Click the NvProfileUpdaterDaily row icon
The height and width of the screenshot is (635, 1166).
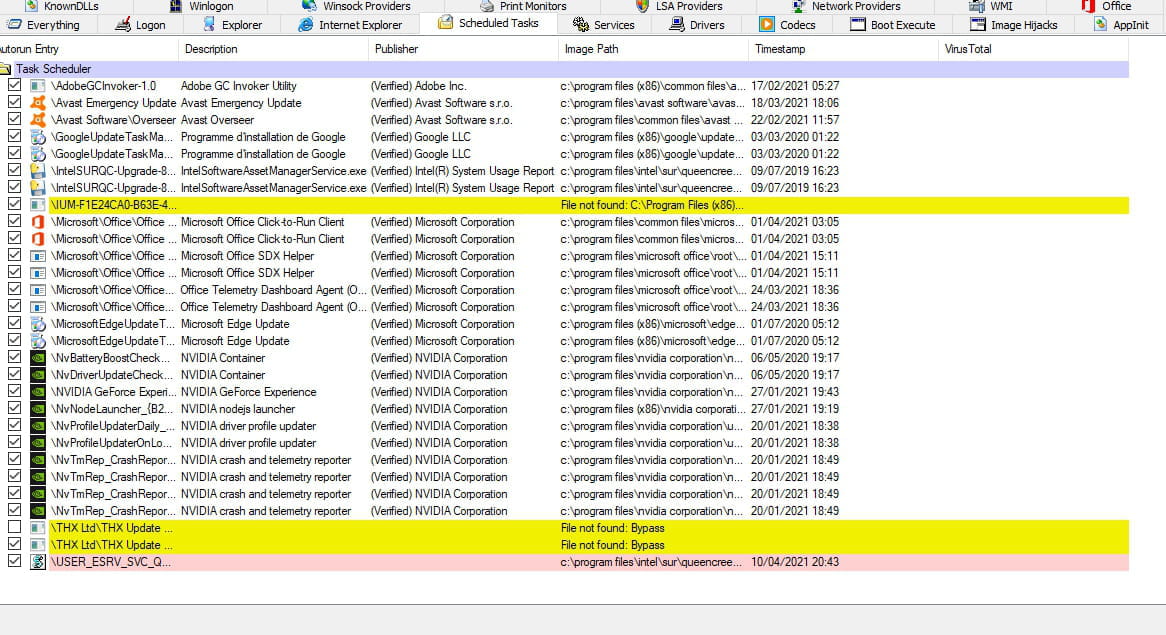tap(37, 426)
